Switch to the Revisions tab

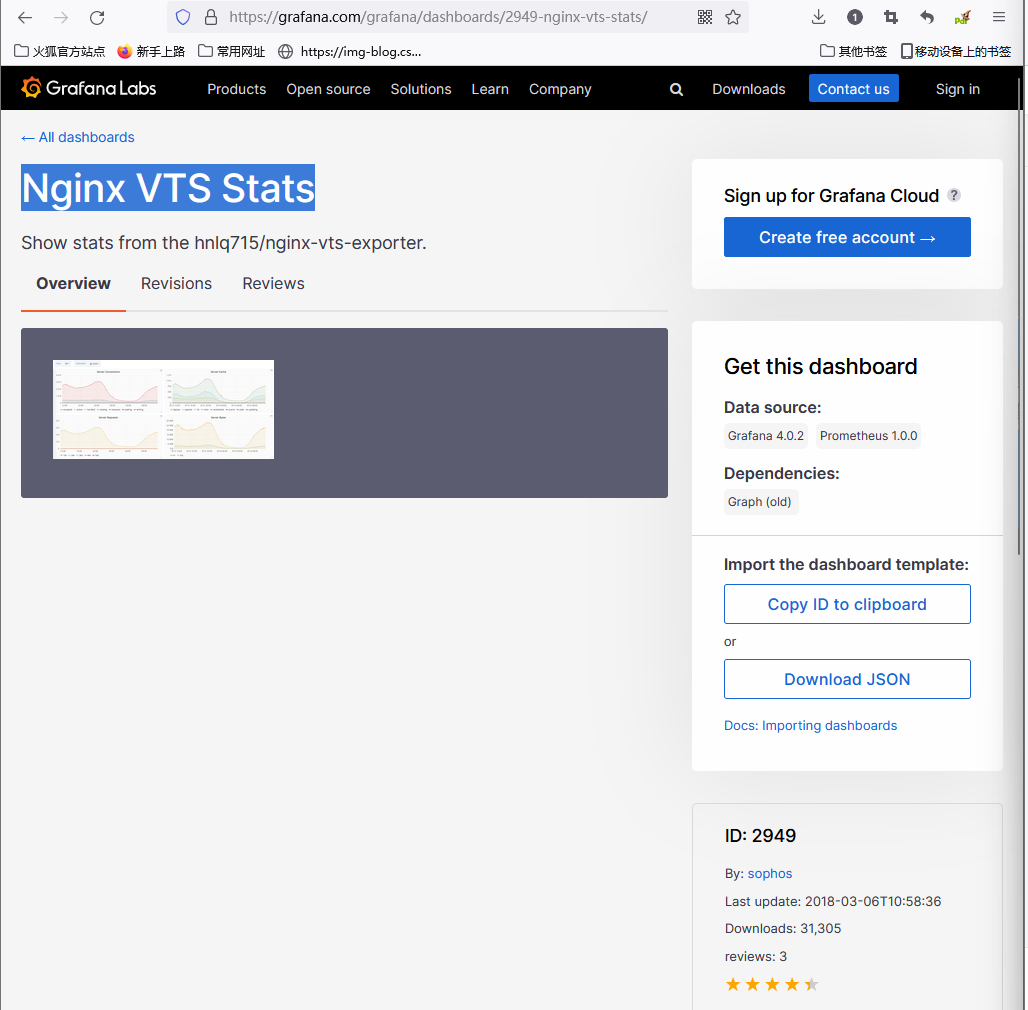click(x=176, y=284)
